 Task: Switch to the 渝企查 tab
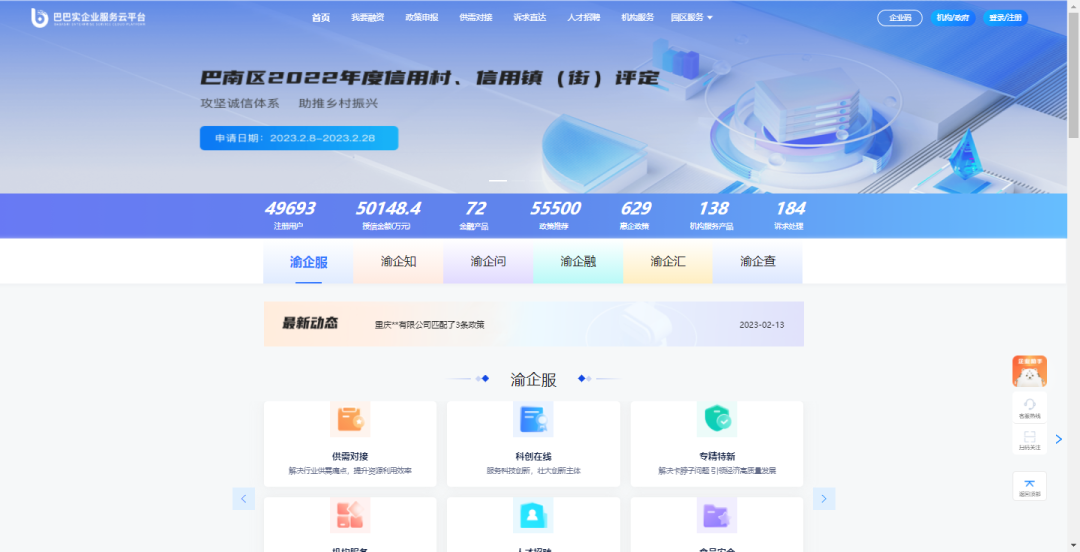757,262
